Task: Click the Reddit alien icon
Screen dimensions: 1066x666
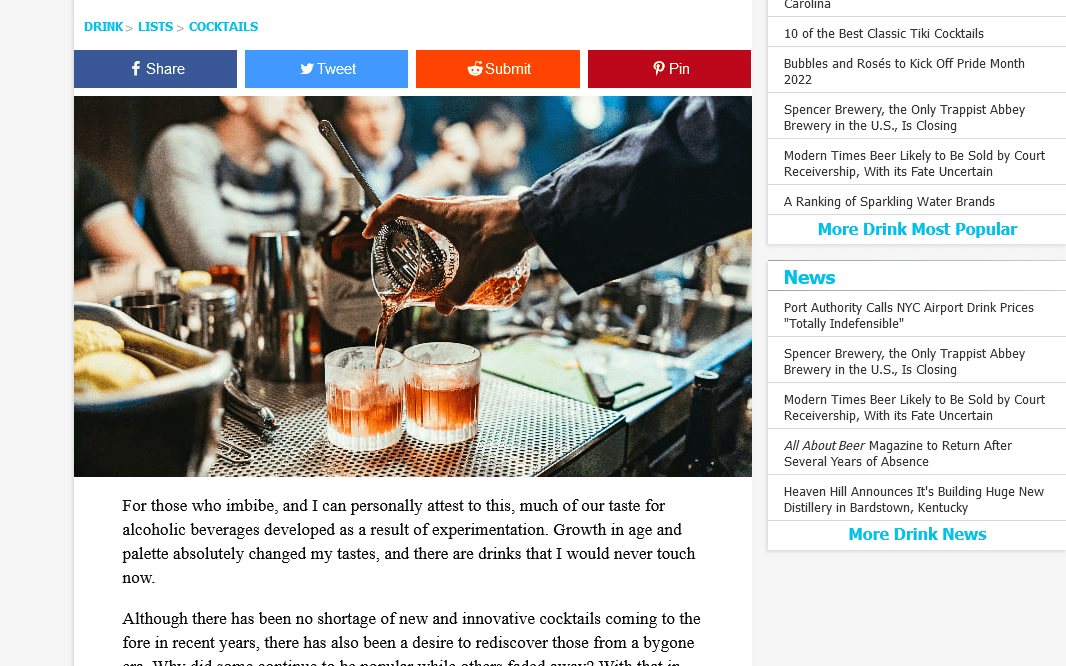Action: [475, 69]
